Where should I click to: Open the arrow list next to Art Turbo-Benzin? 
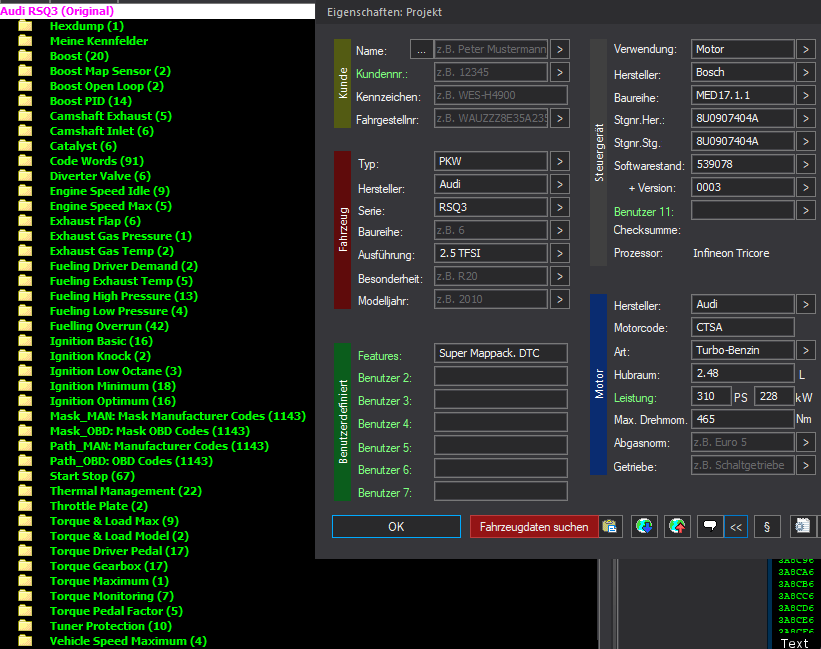point(806,350)
